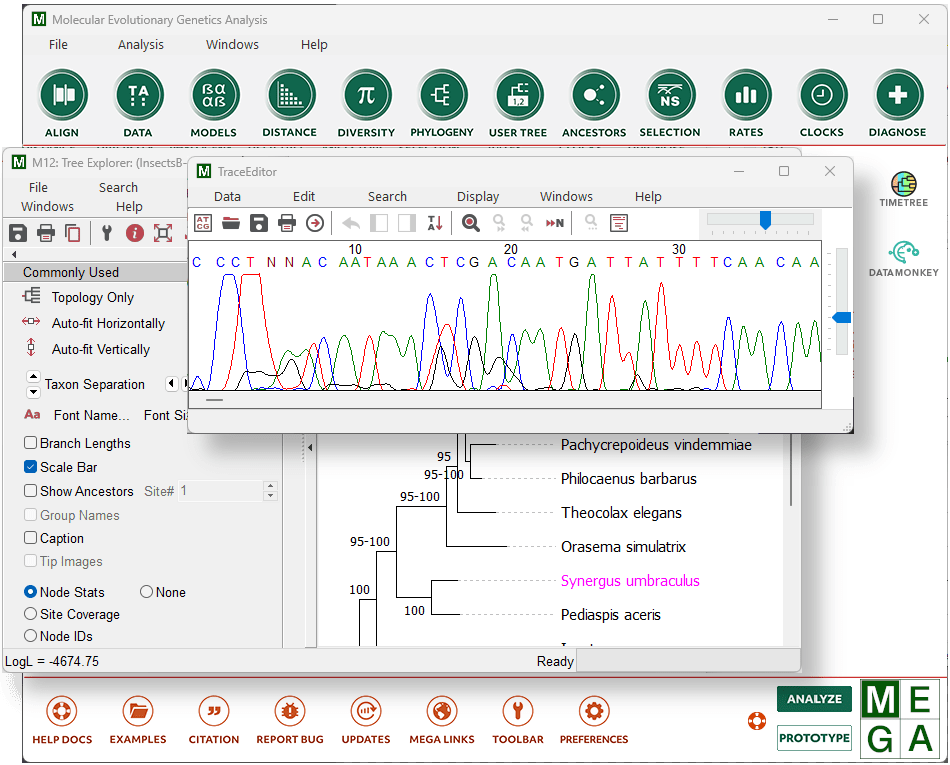The width and height of the screenshot is (950, 765).
Task: Collapse the side panel with the left arrow
Action: click(x=14, y=254)
